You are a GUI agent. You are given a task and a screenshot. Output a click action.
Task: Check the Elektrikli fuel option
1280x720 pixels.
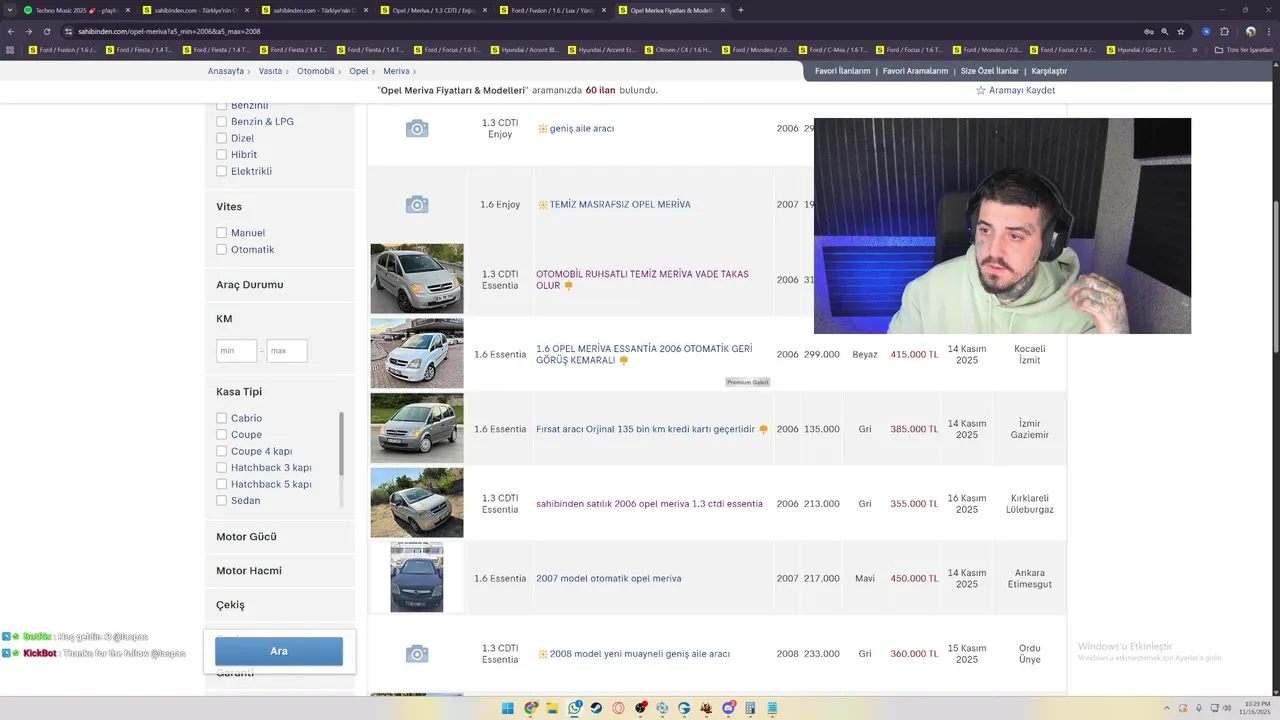[x=222, y=171]
